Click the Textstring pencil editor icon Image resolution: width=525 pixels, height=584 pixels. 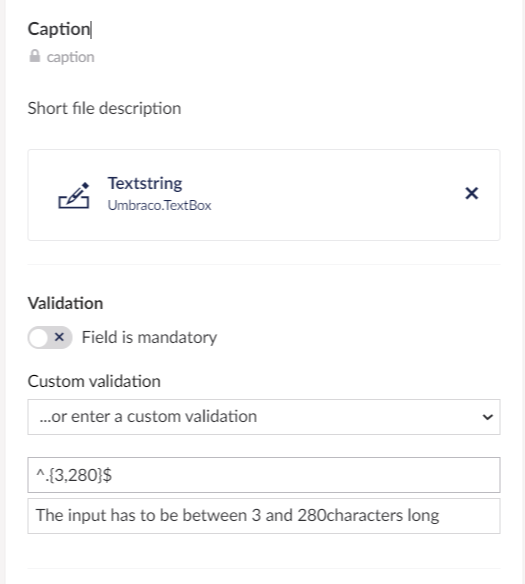(x=74, y=195)
